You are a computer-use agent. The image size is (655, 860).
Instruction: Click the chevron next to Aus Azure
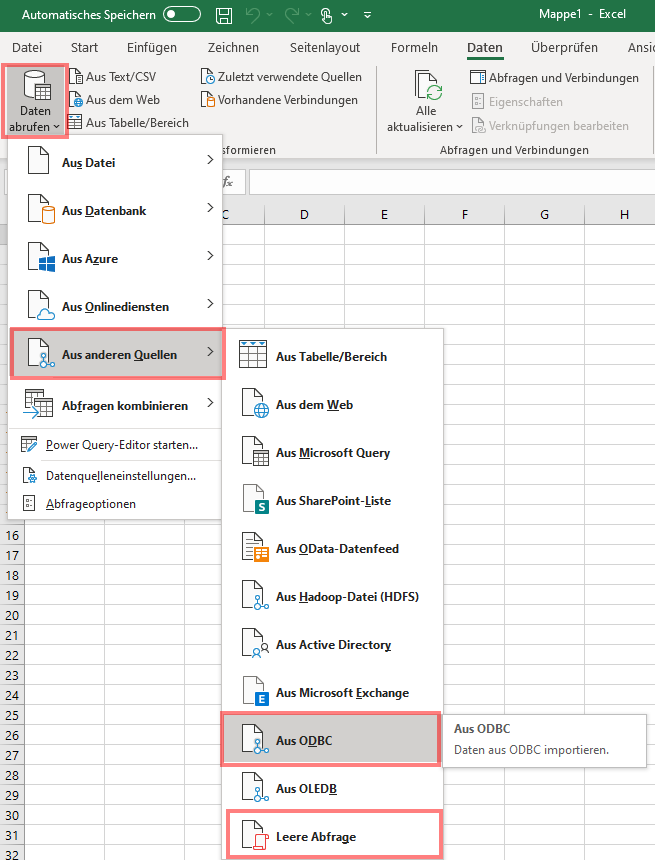[x=210, y=256]
